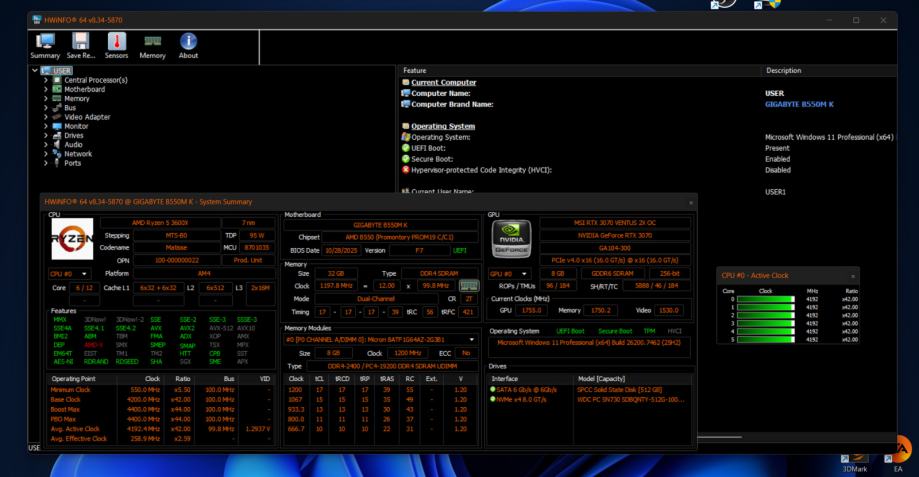Click the core 3 clock bar
Screen dimensions: 919x477
[x=765, y=323]
